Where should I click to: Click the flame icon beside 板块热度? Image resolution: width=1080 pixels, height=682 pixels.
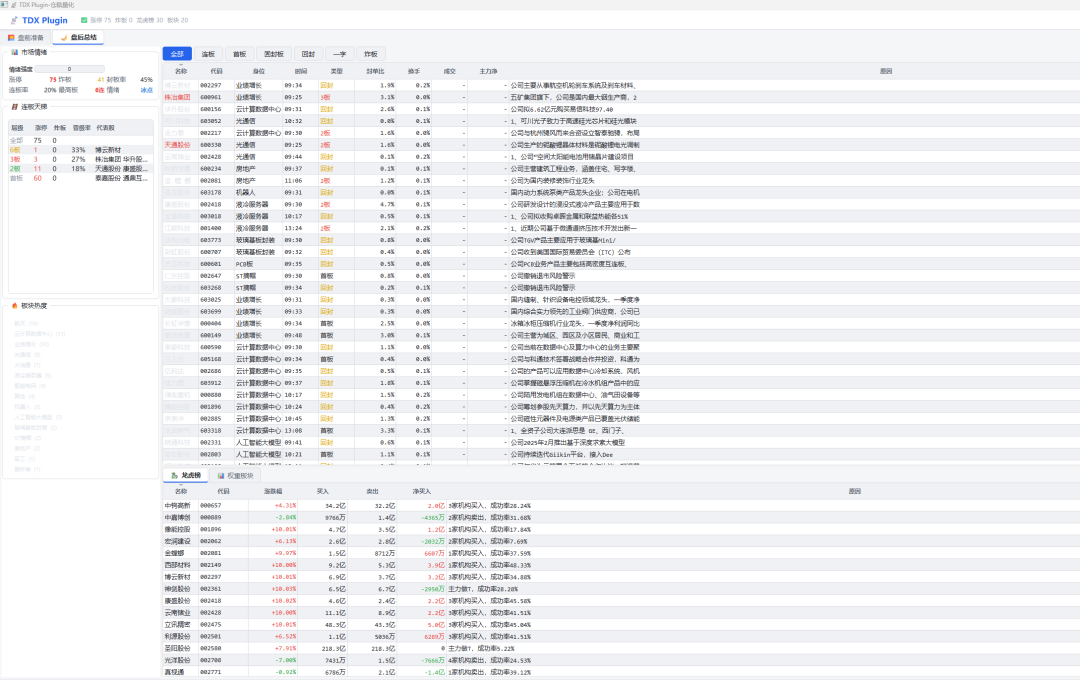pos(14,306)
